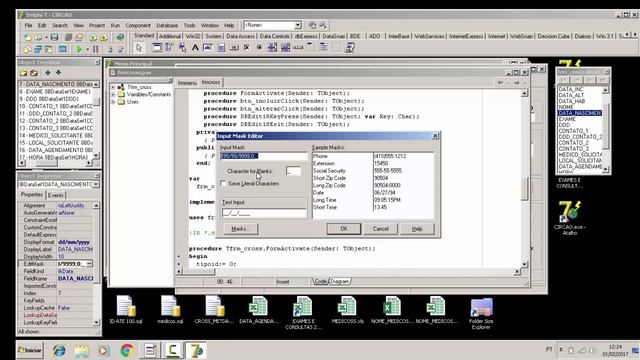
Task: Close the Input Mask Editor dialog
Action: 435,136
